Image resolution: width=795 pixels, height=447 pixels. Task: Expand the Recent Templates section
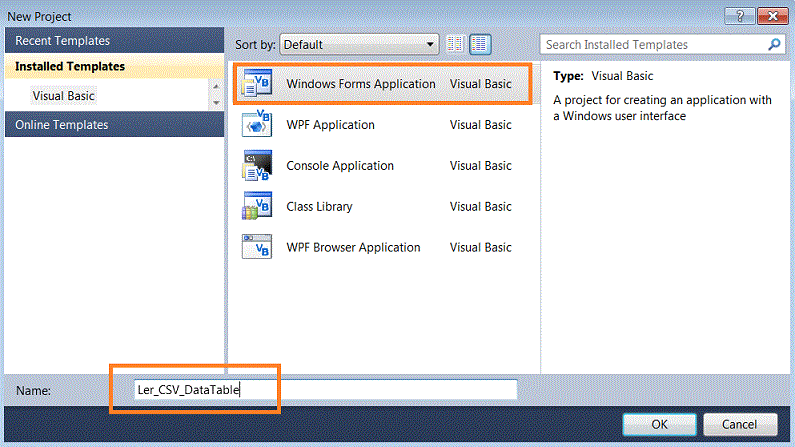(x=114, y=41)
